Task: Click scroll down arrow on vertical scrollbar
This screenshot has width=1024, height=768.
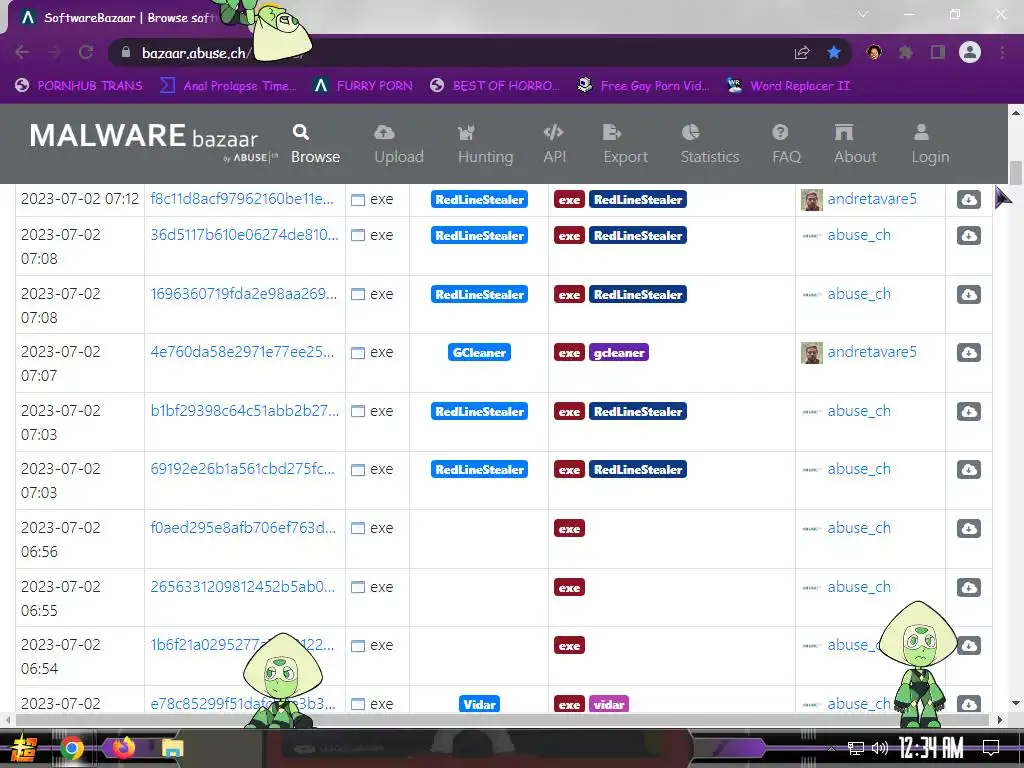Action: (x=1016, y=703)
